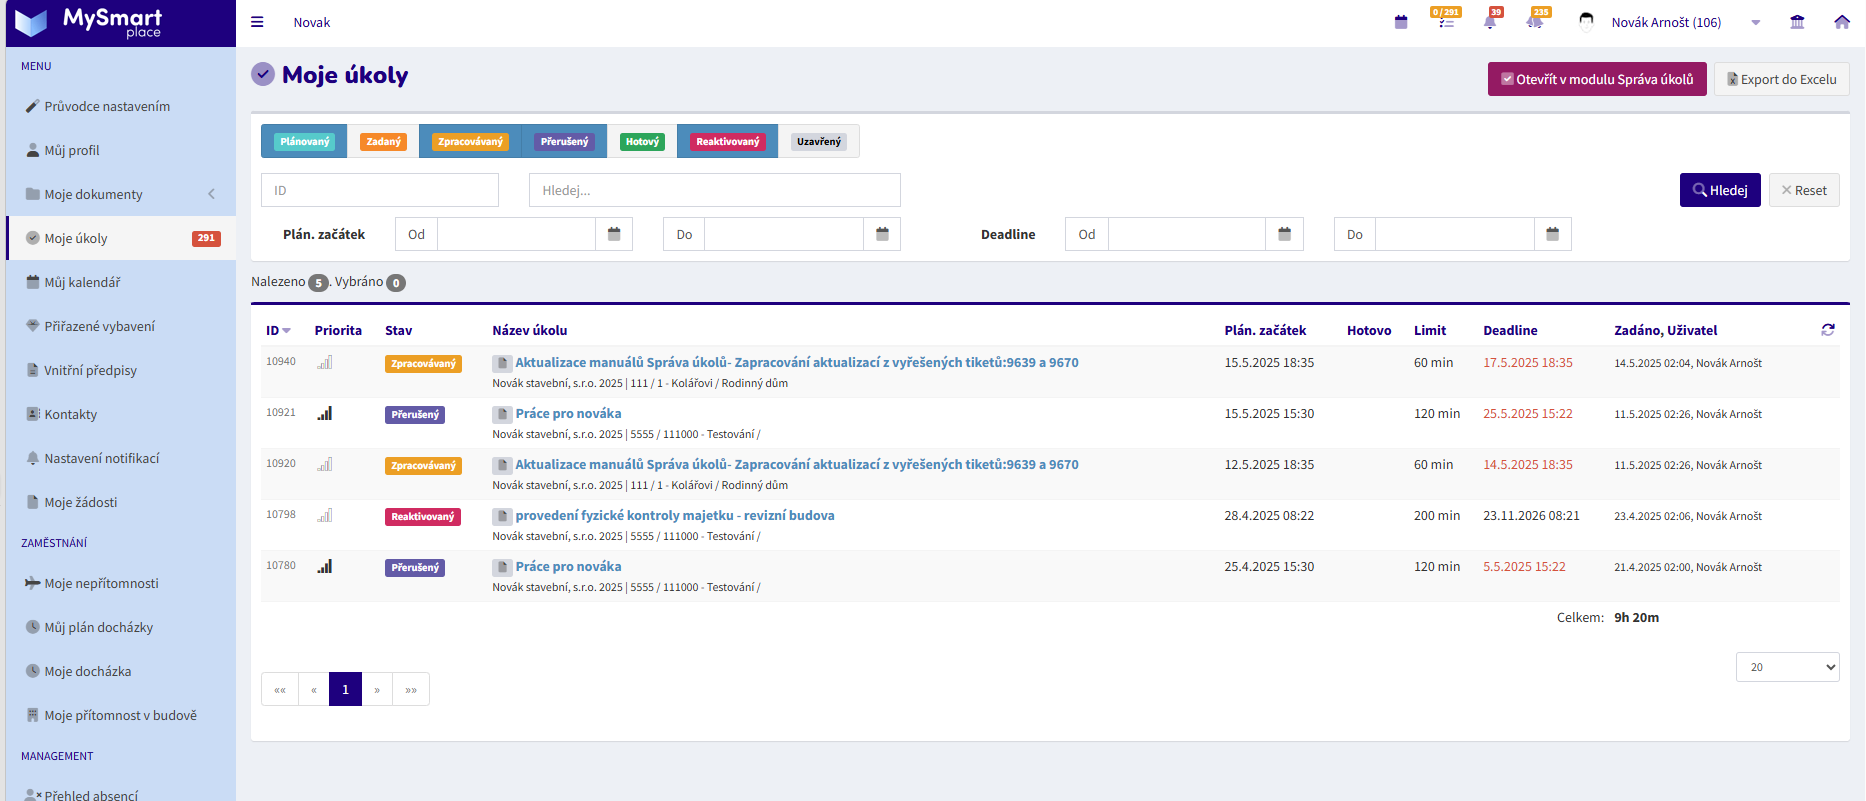The image size is (1866, 801).
Task: Open calendar picker for Deadline Od field
Action: coord(1285,234)
